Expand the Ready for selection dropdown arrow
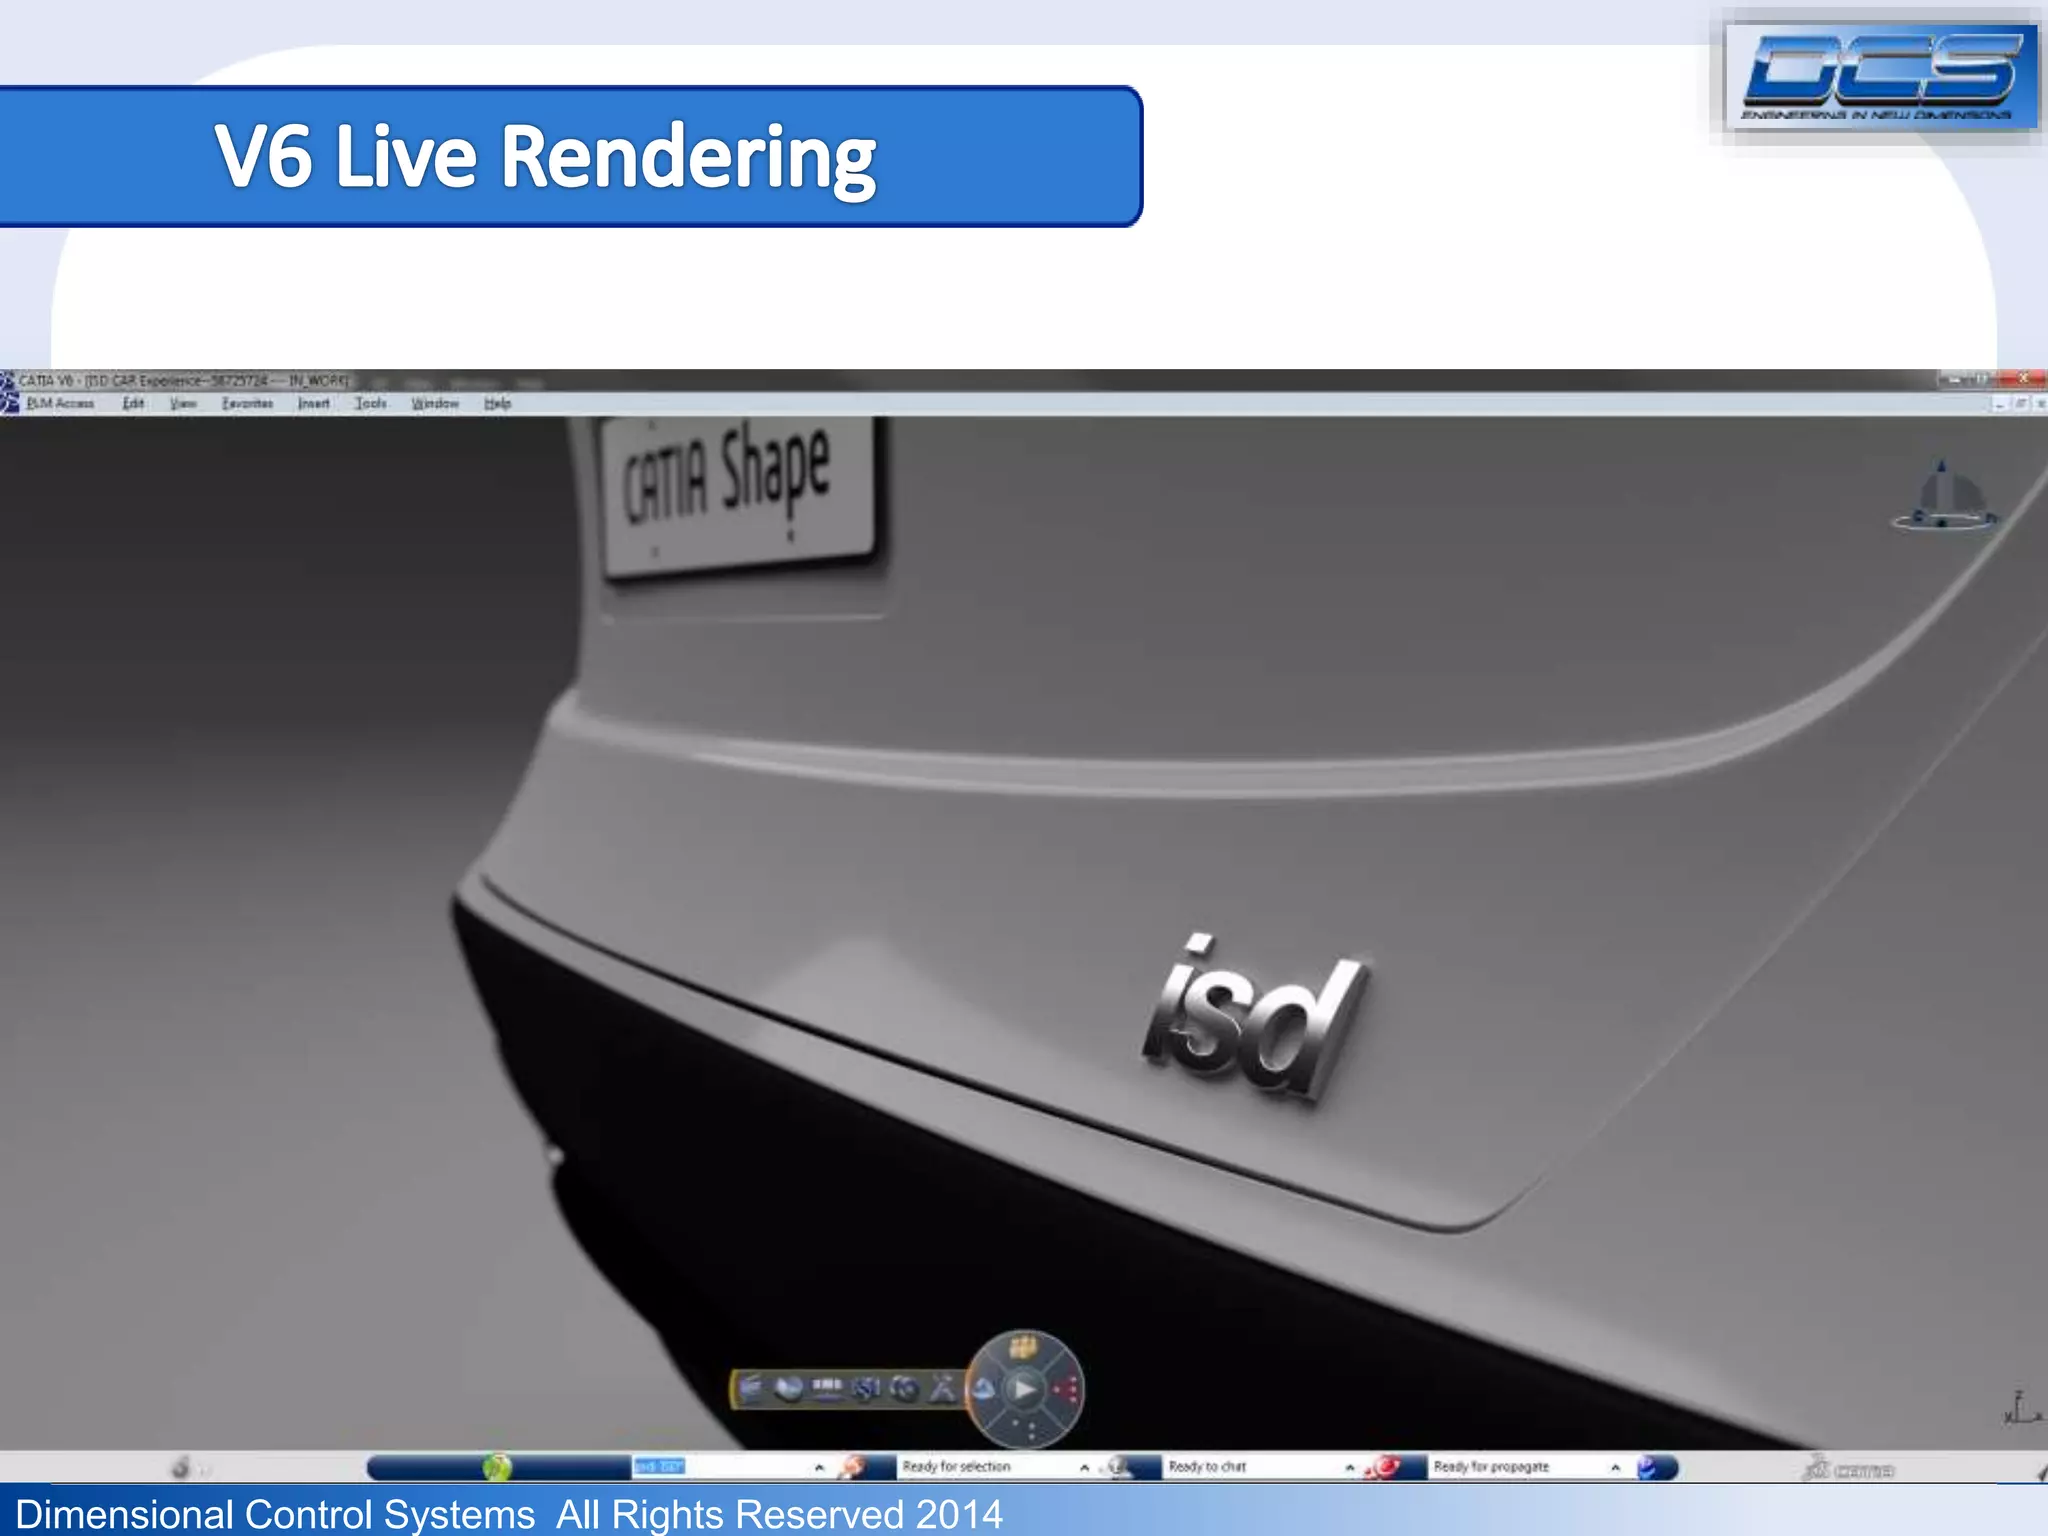 1084,1468
